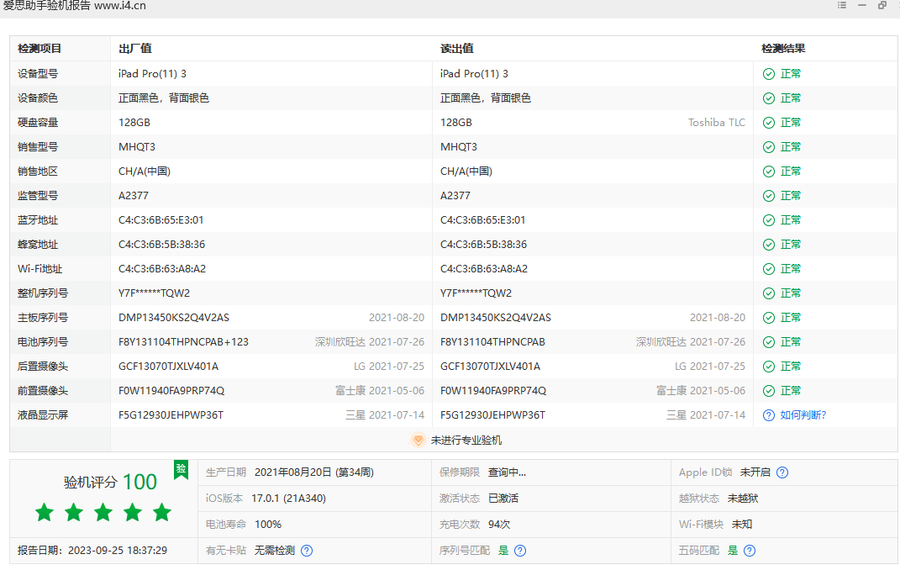Restore the window using title bar button
The height and width of the screenshot is (570, 900).
click(882, 6)
